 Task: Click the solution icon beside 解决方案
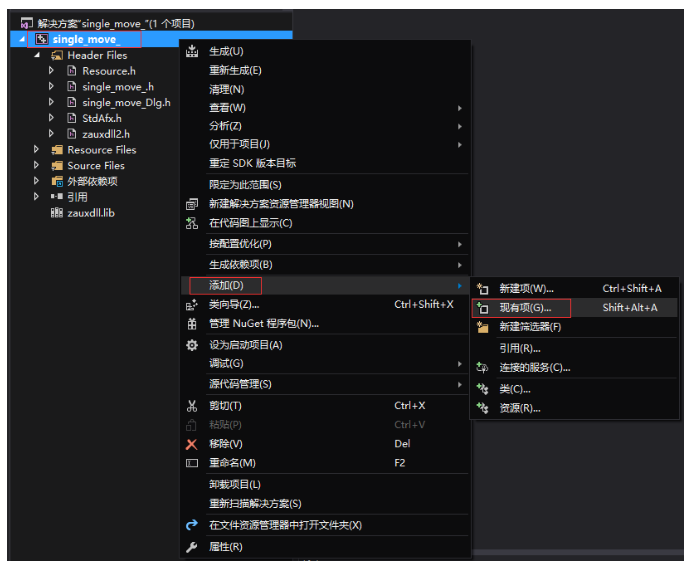click(27, 23)
